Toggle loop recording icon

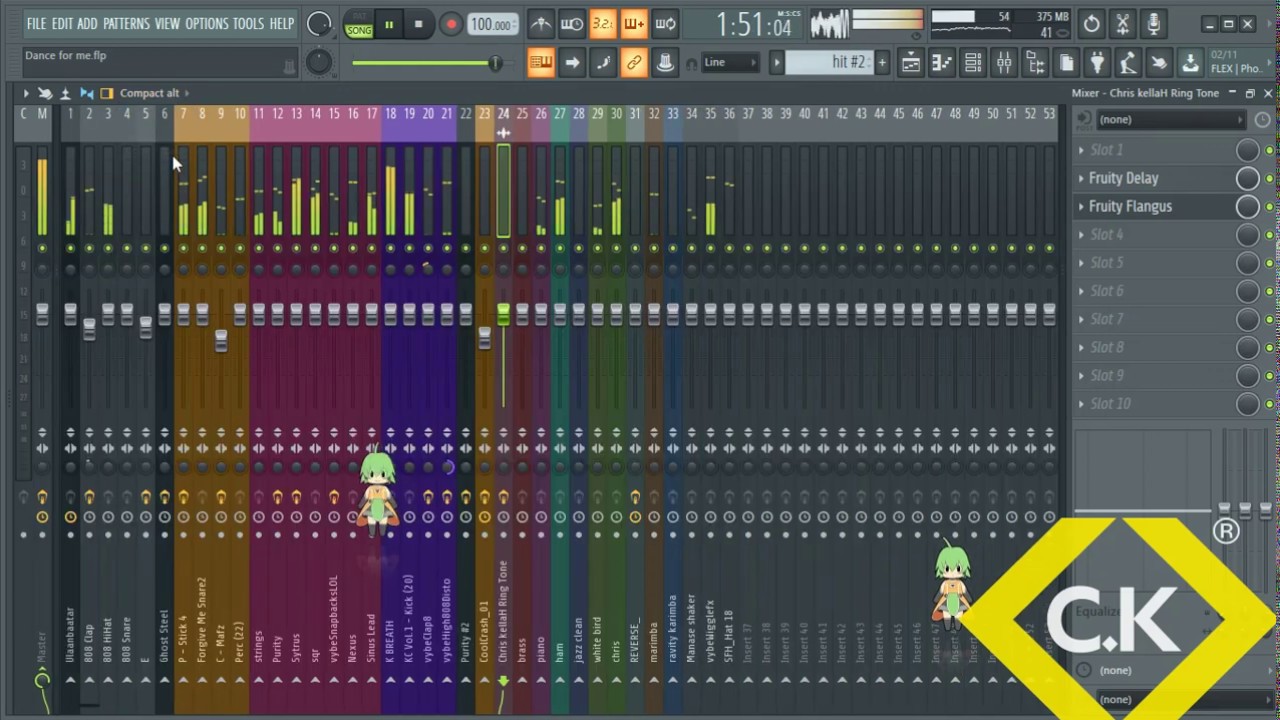click(x=665, y=24)
